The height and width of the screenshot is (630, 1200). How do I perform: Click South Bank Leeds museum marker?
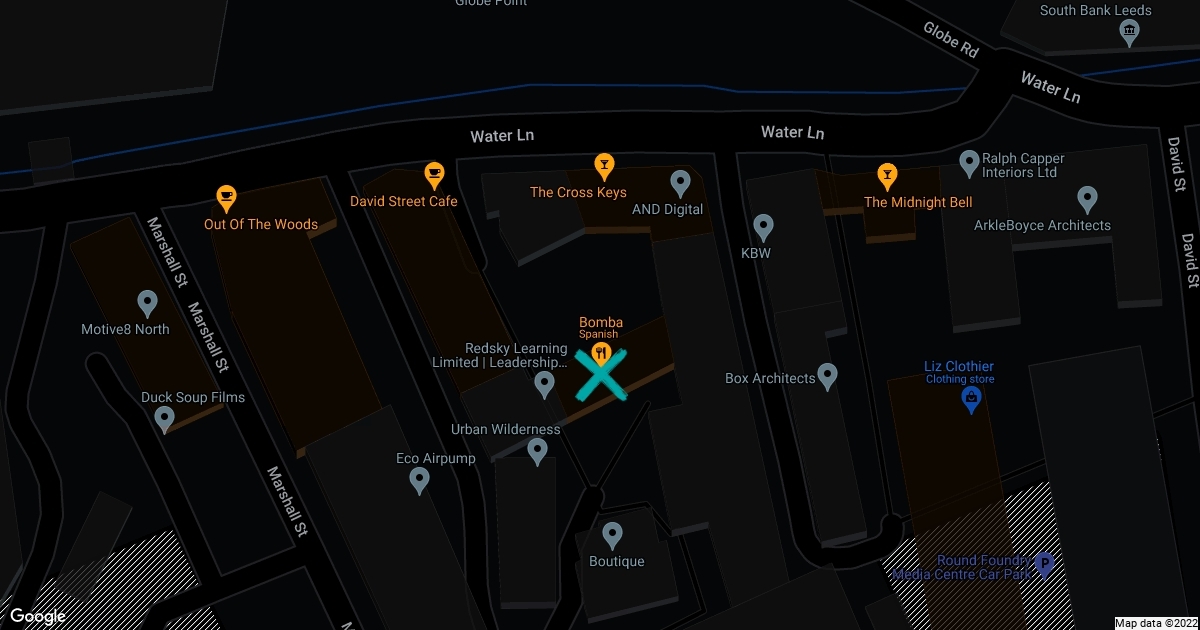(1129, 33)
